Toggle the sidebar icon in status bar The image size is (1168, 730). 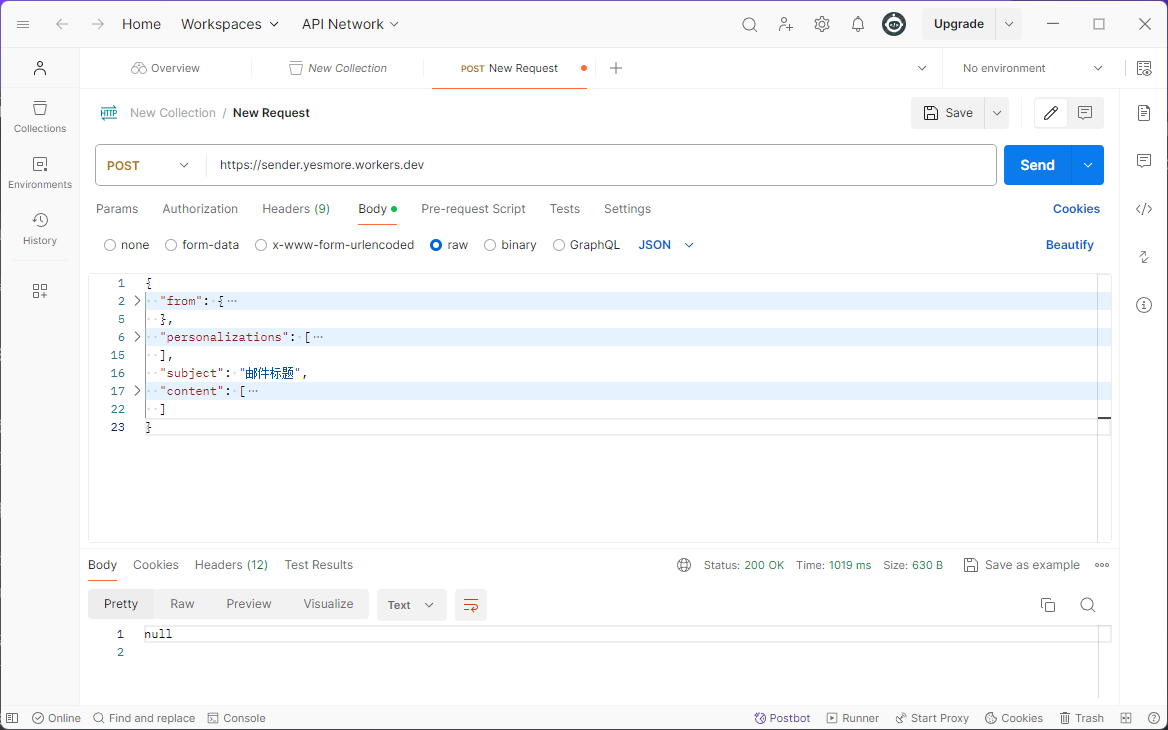point(12,718)
